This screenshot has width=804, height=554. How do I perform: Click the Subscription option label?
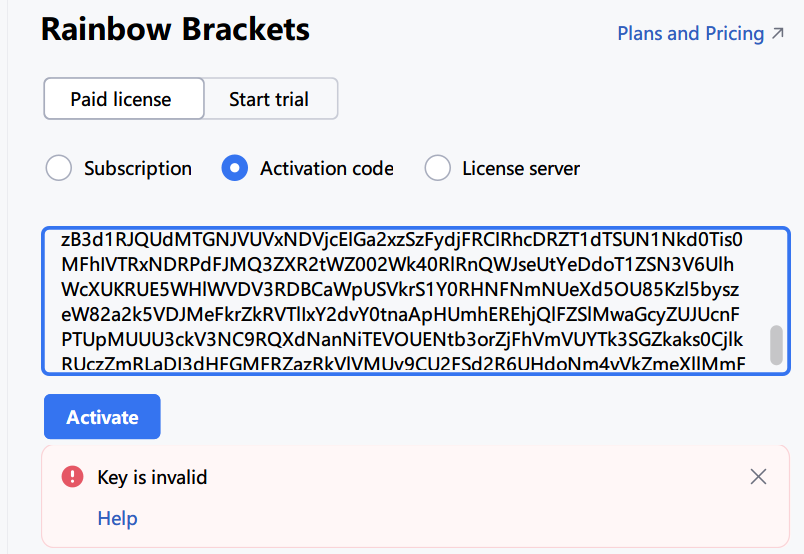pos(138,168)
